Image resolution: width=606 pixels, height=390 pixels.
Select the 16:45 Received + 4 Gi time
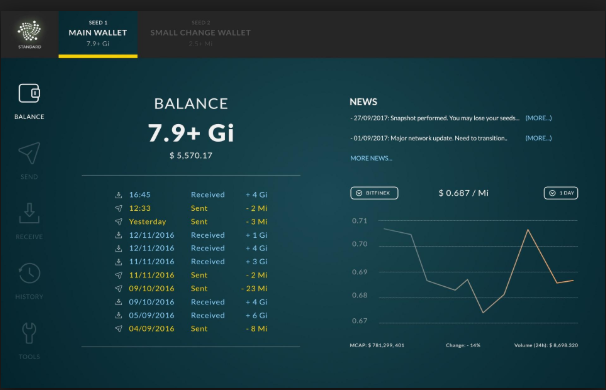140,195
